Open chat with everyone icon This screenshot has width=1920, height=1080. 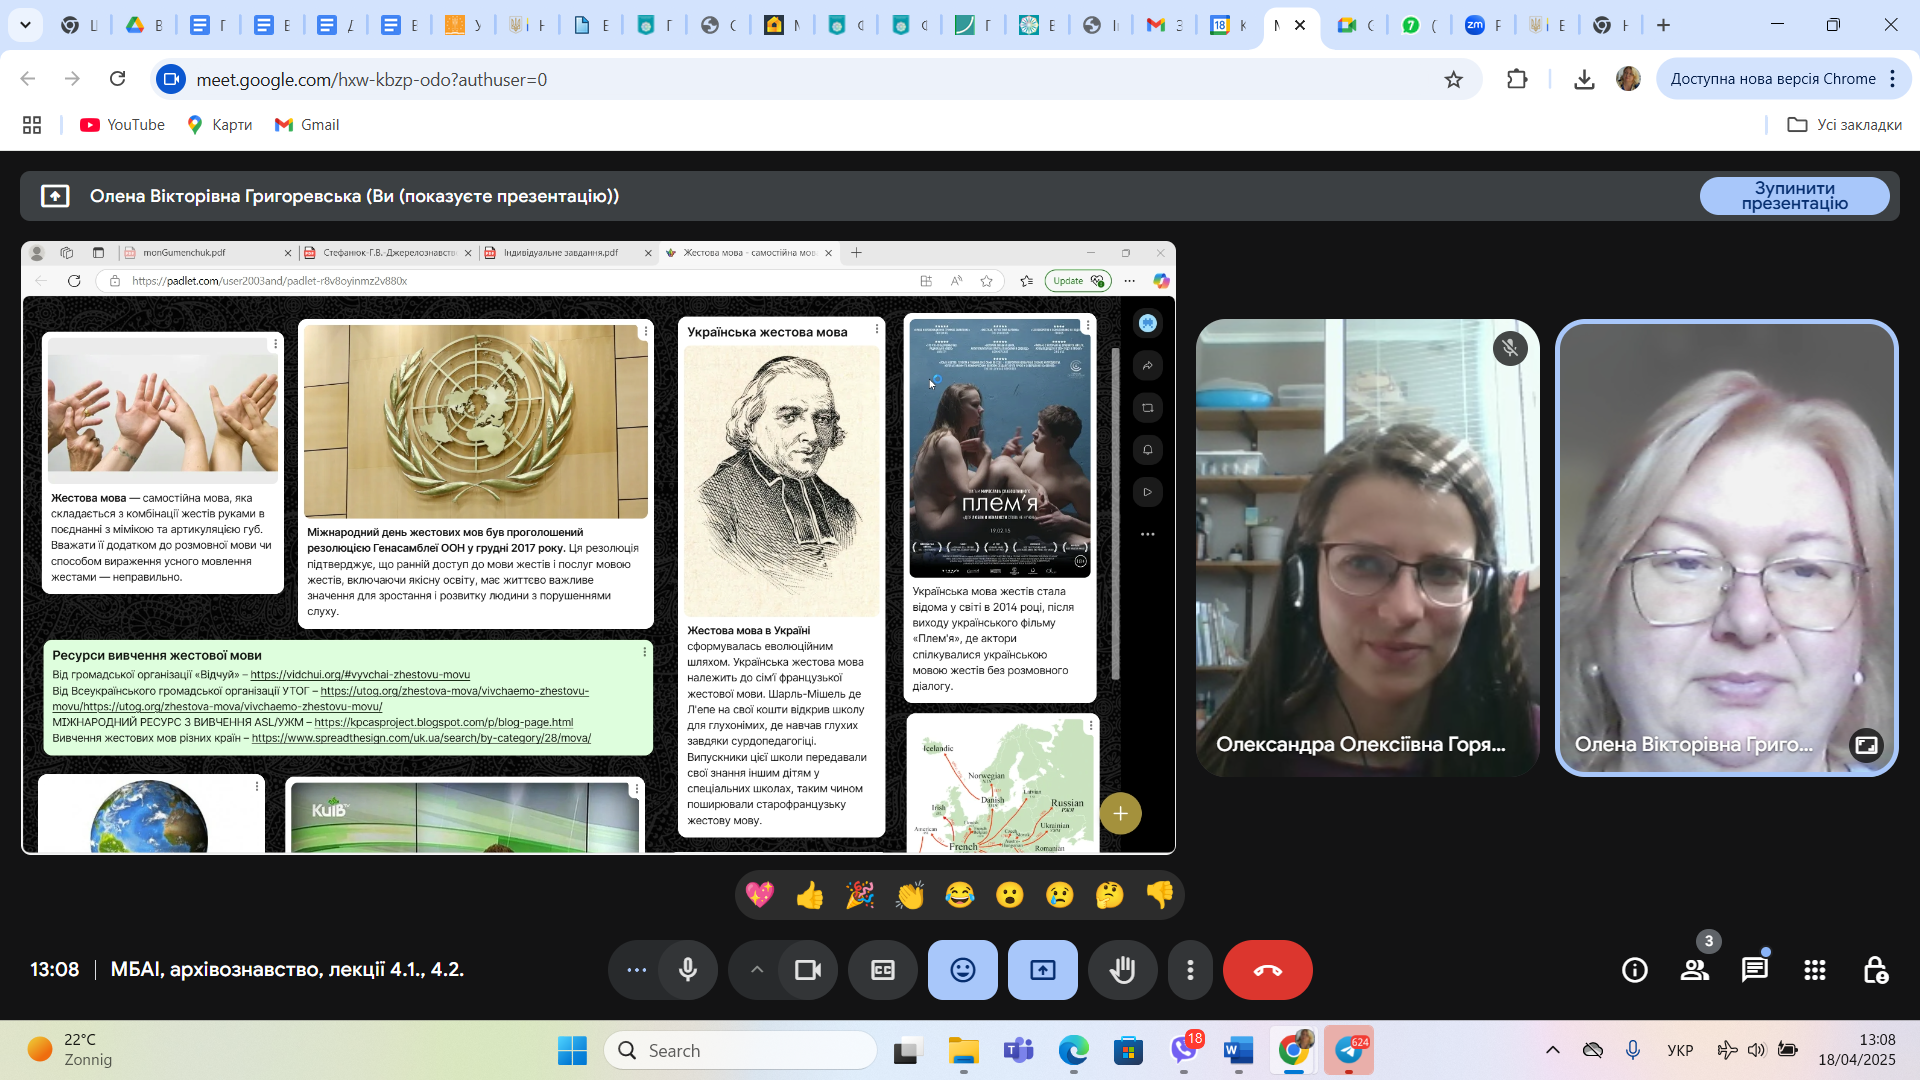[1754, 970]
